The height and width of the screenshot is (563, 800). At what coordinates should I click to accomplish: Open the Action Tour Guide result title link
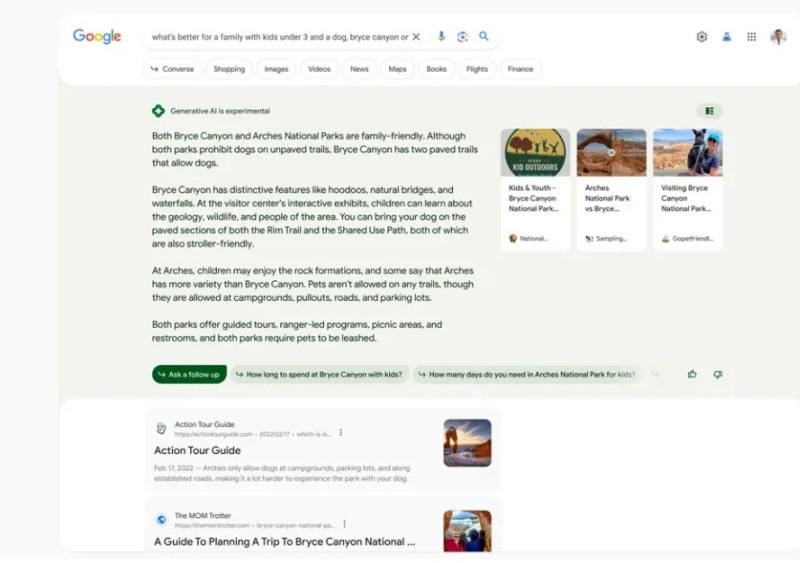pyautogui.click(x=197, y=451)
